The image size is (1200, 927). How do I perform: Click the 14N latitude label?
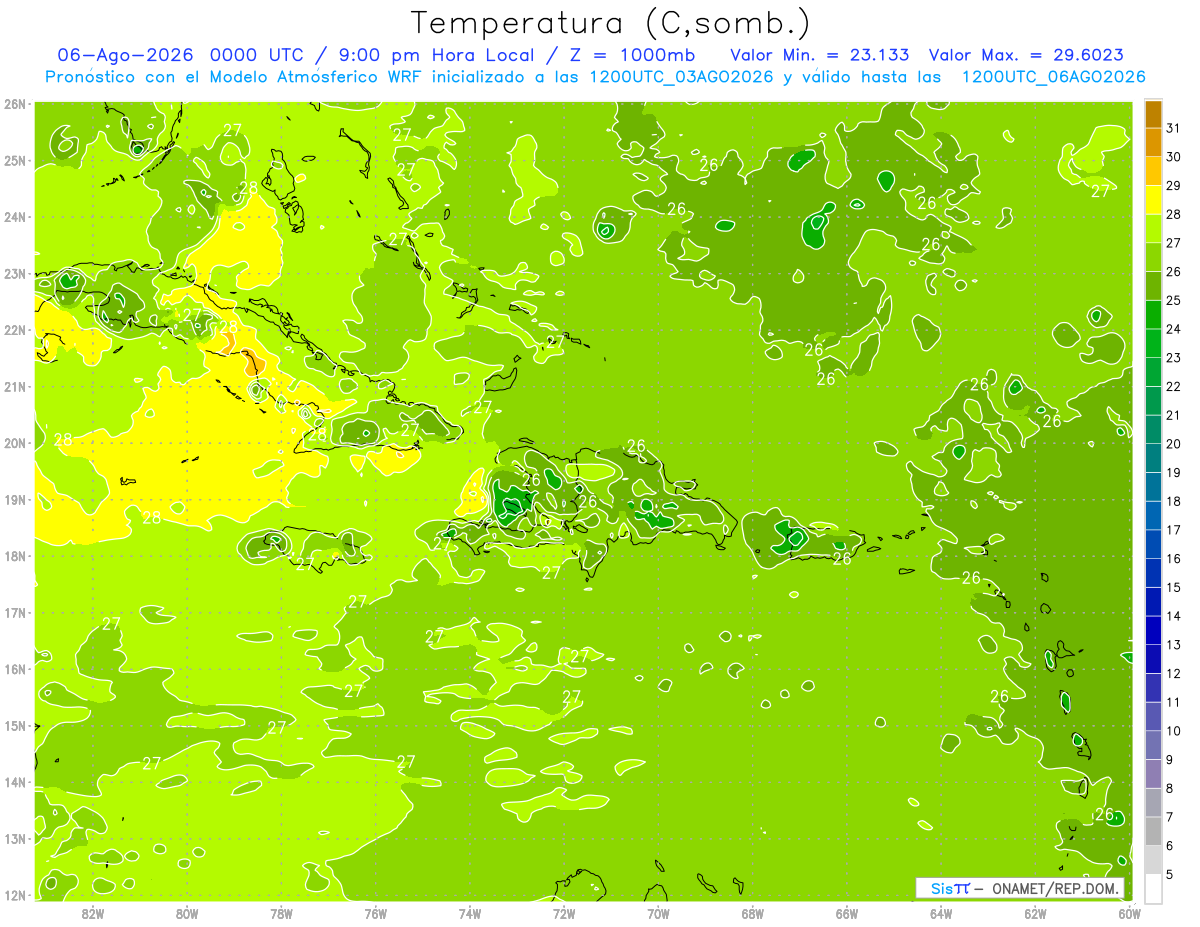click(x=16, y=782)
